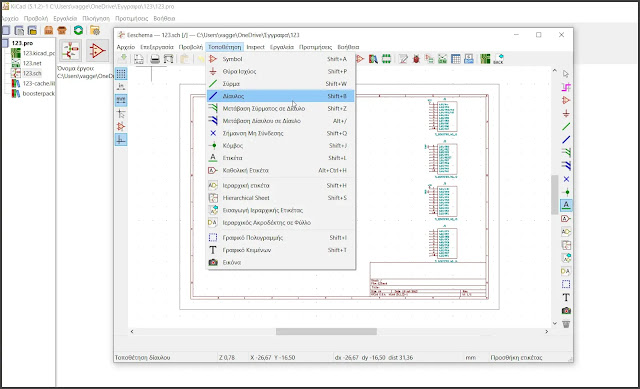Image resolution: width=640 pixels, height=389 pixels.
Task: Click the Plot icon in Eeschema toolbar
Action: point(168,59)
